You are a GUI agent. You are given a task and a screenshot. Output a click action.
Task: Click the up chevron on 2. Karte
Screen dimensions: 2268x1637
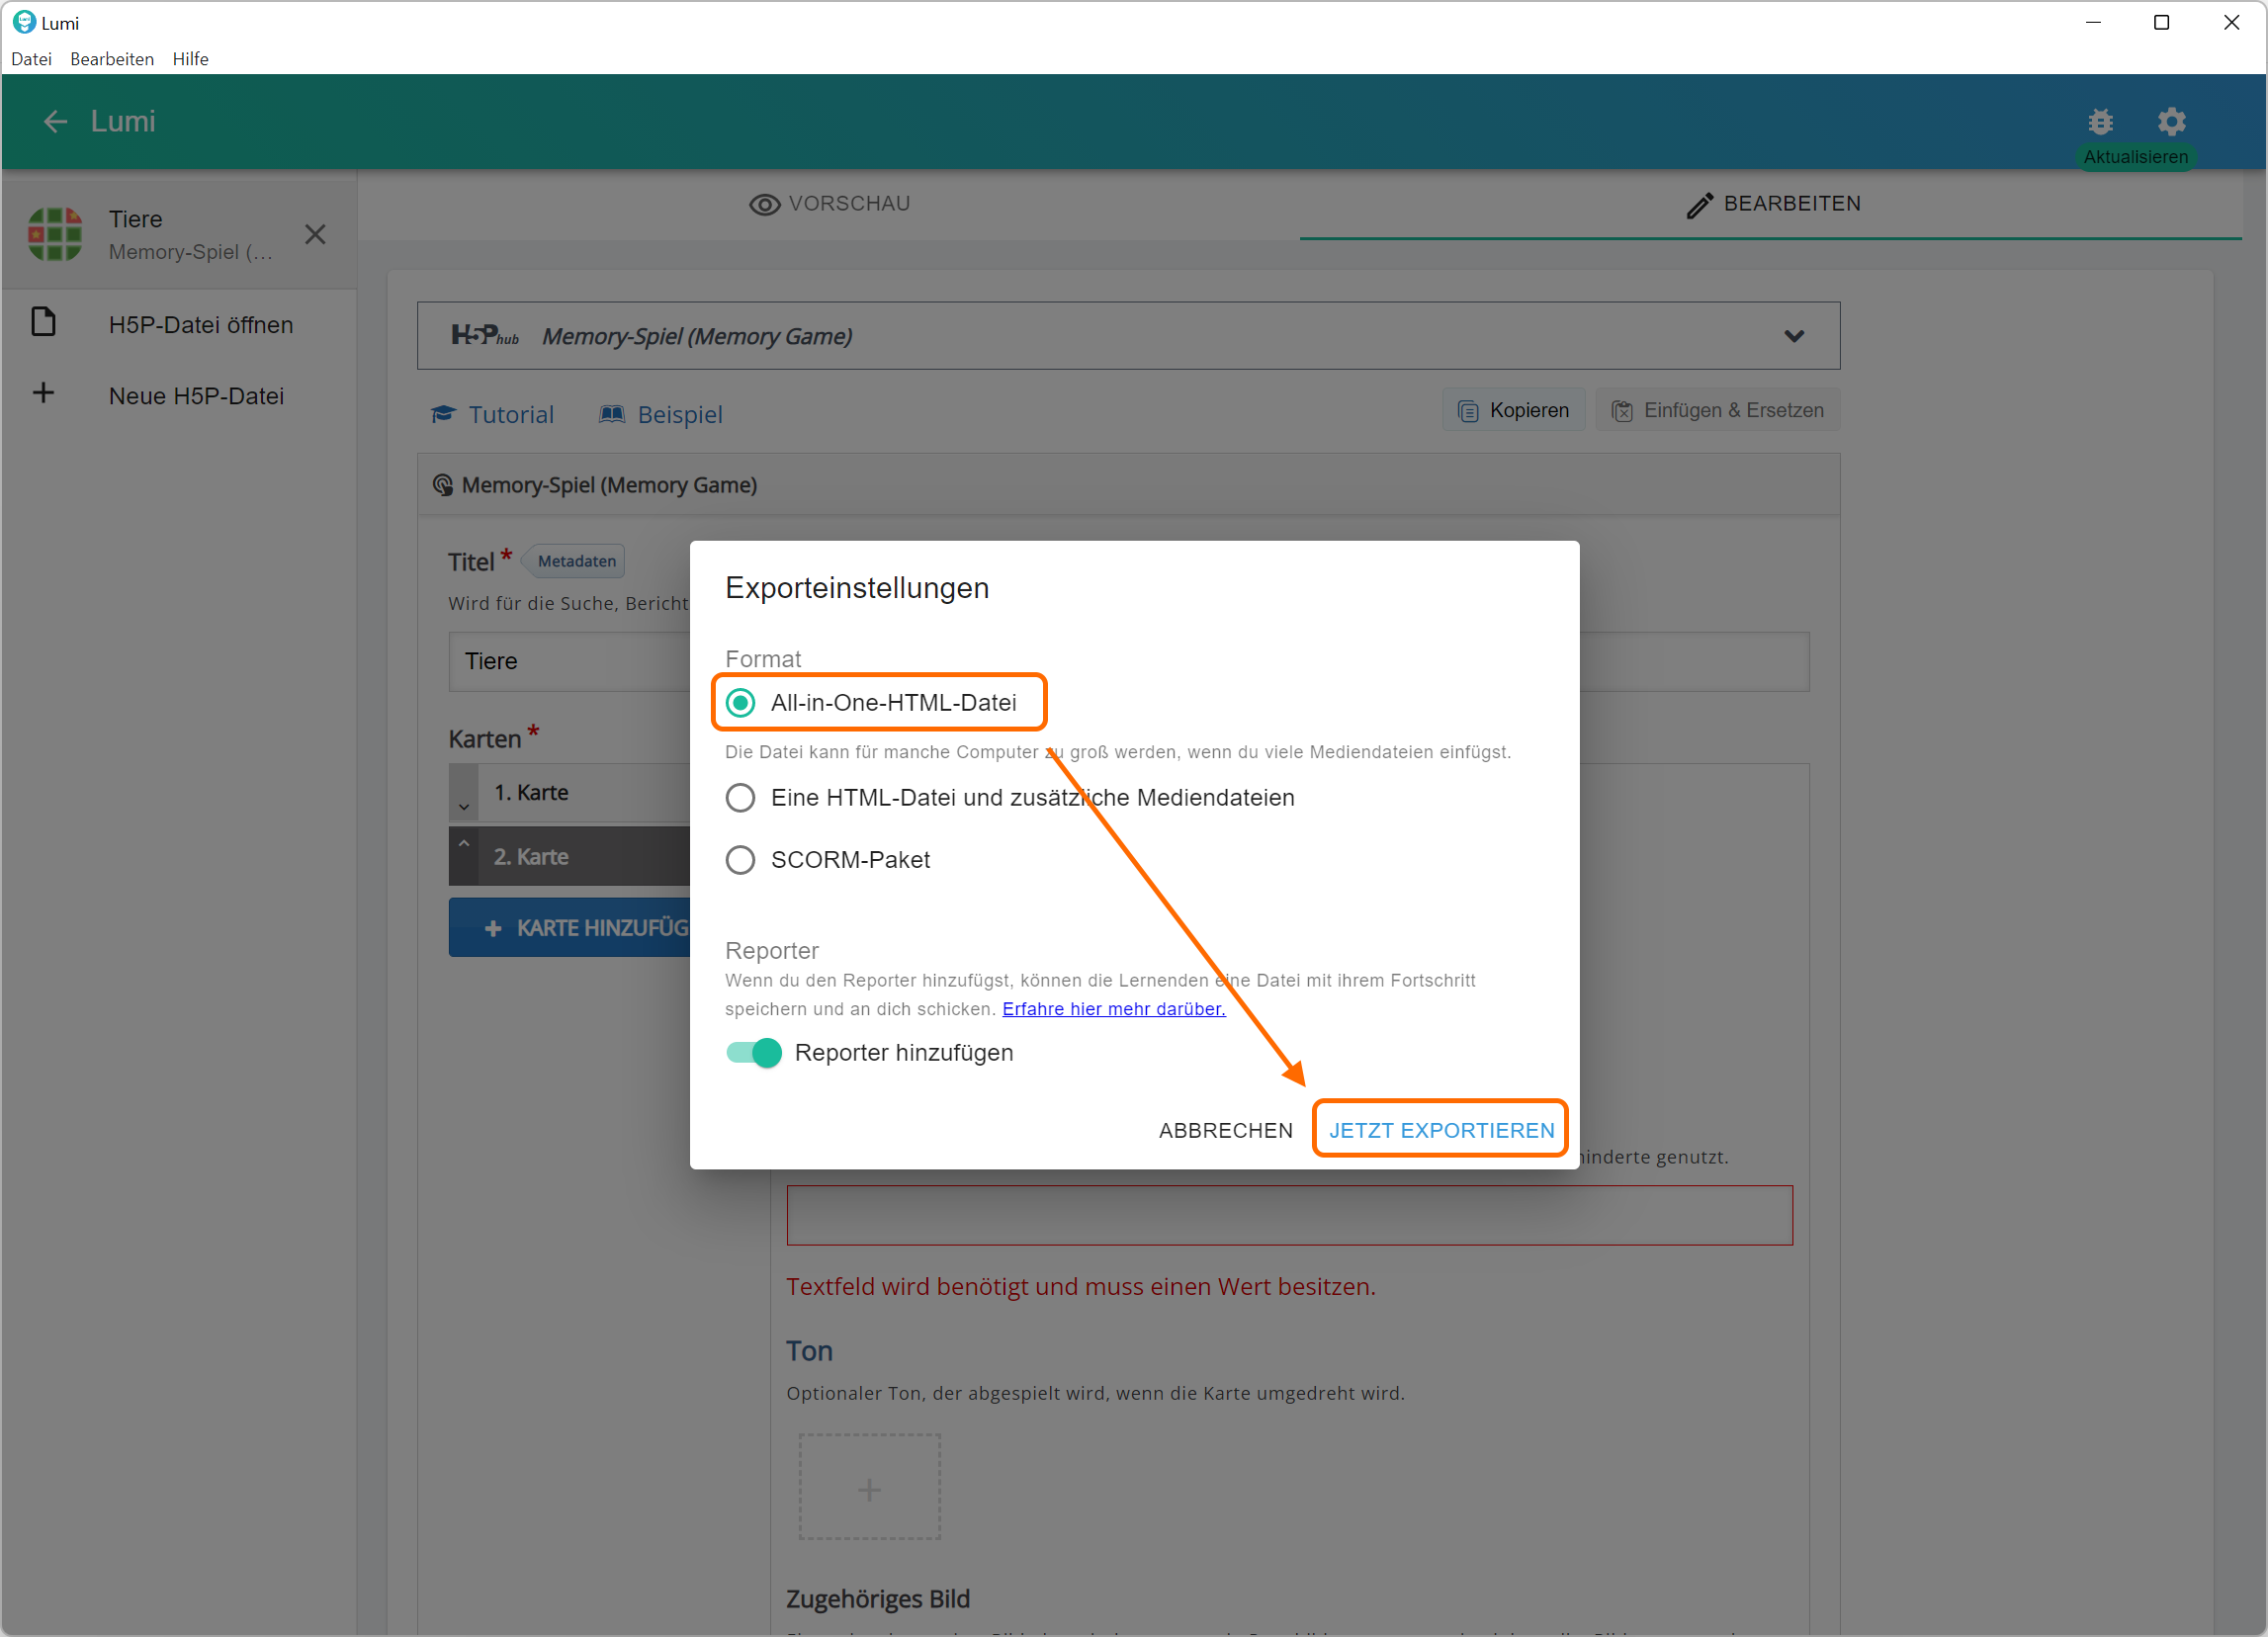tap(464, 844)
